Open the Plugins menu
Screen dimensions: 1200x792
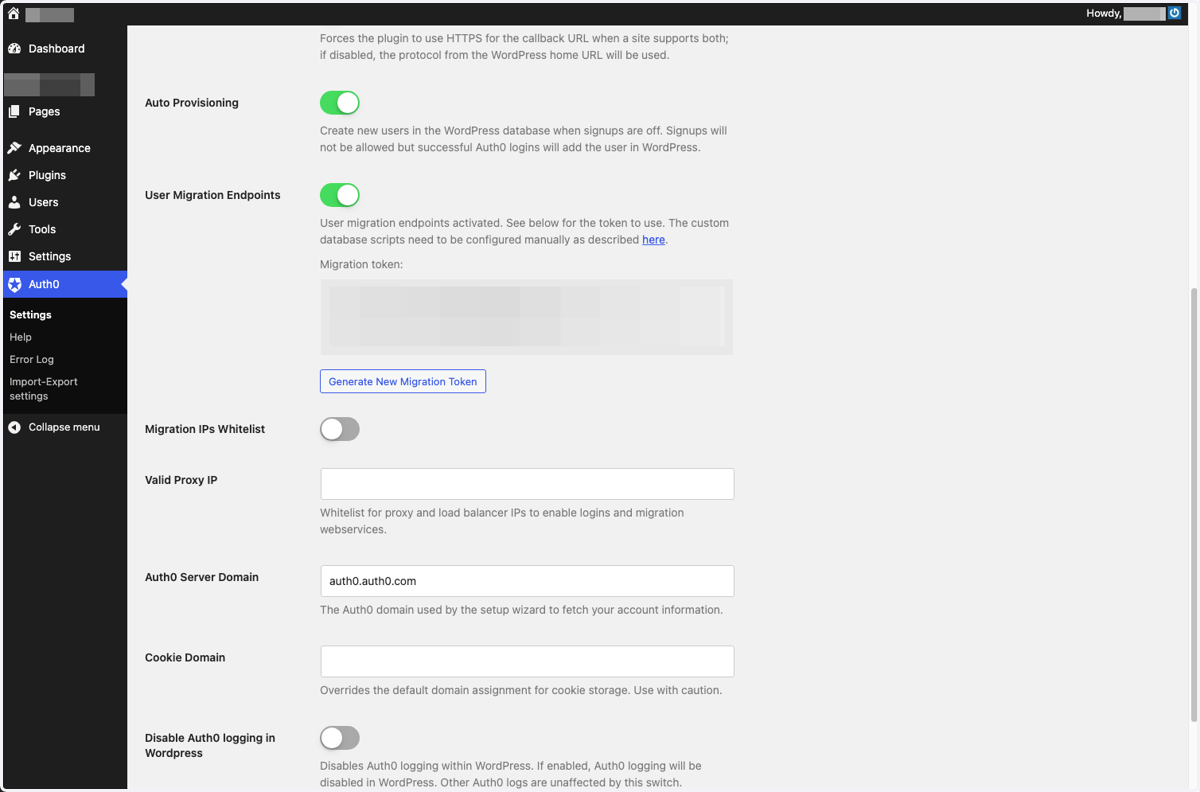coord(64,175)
